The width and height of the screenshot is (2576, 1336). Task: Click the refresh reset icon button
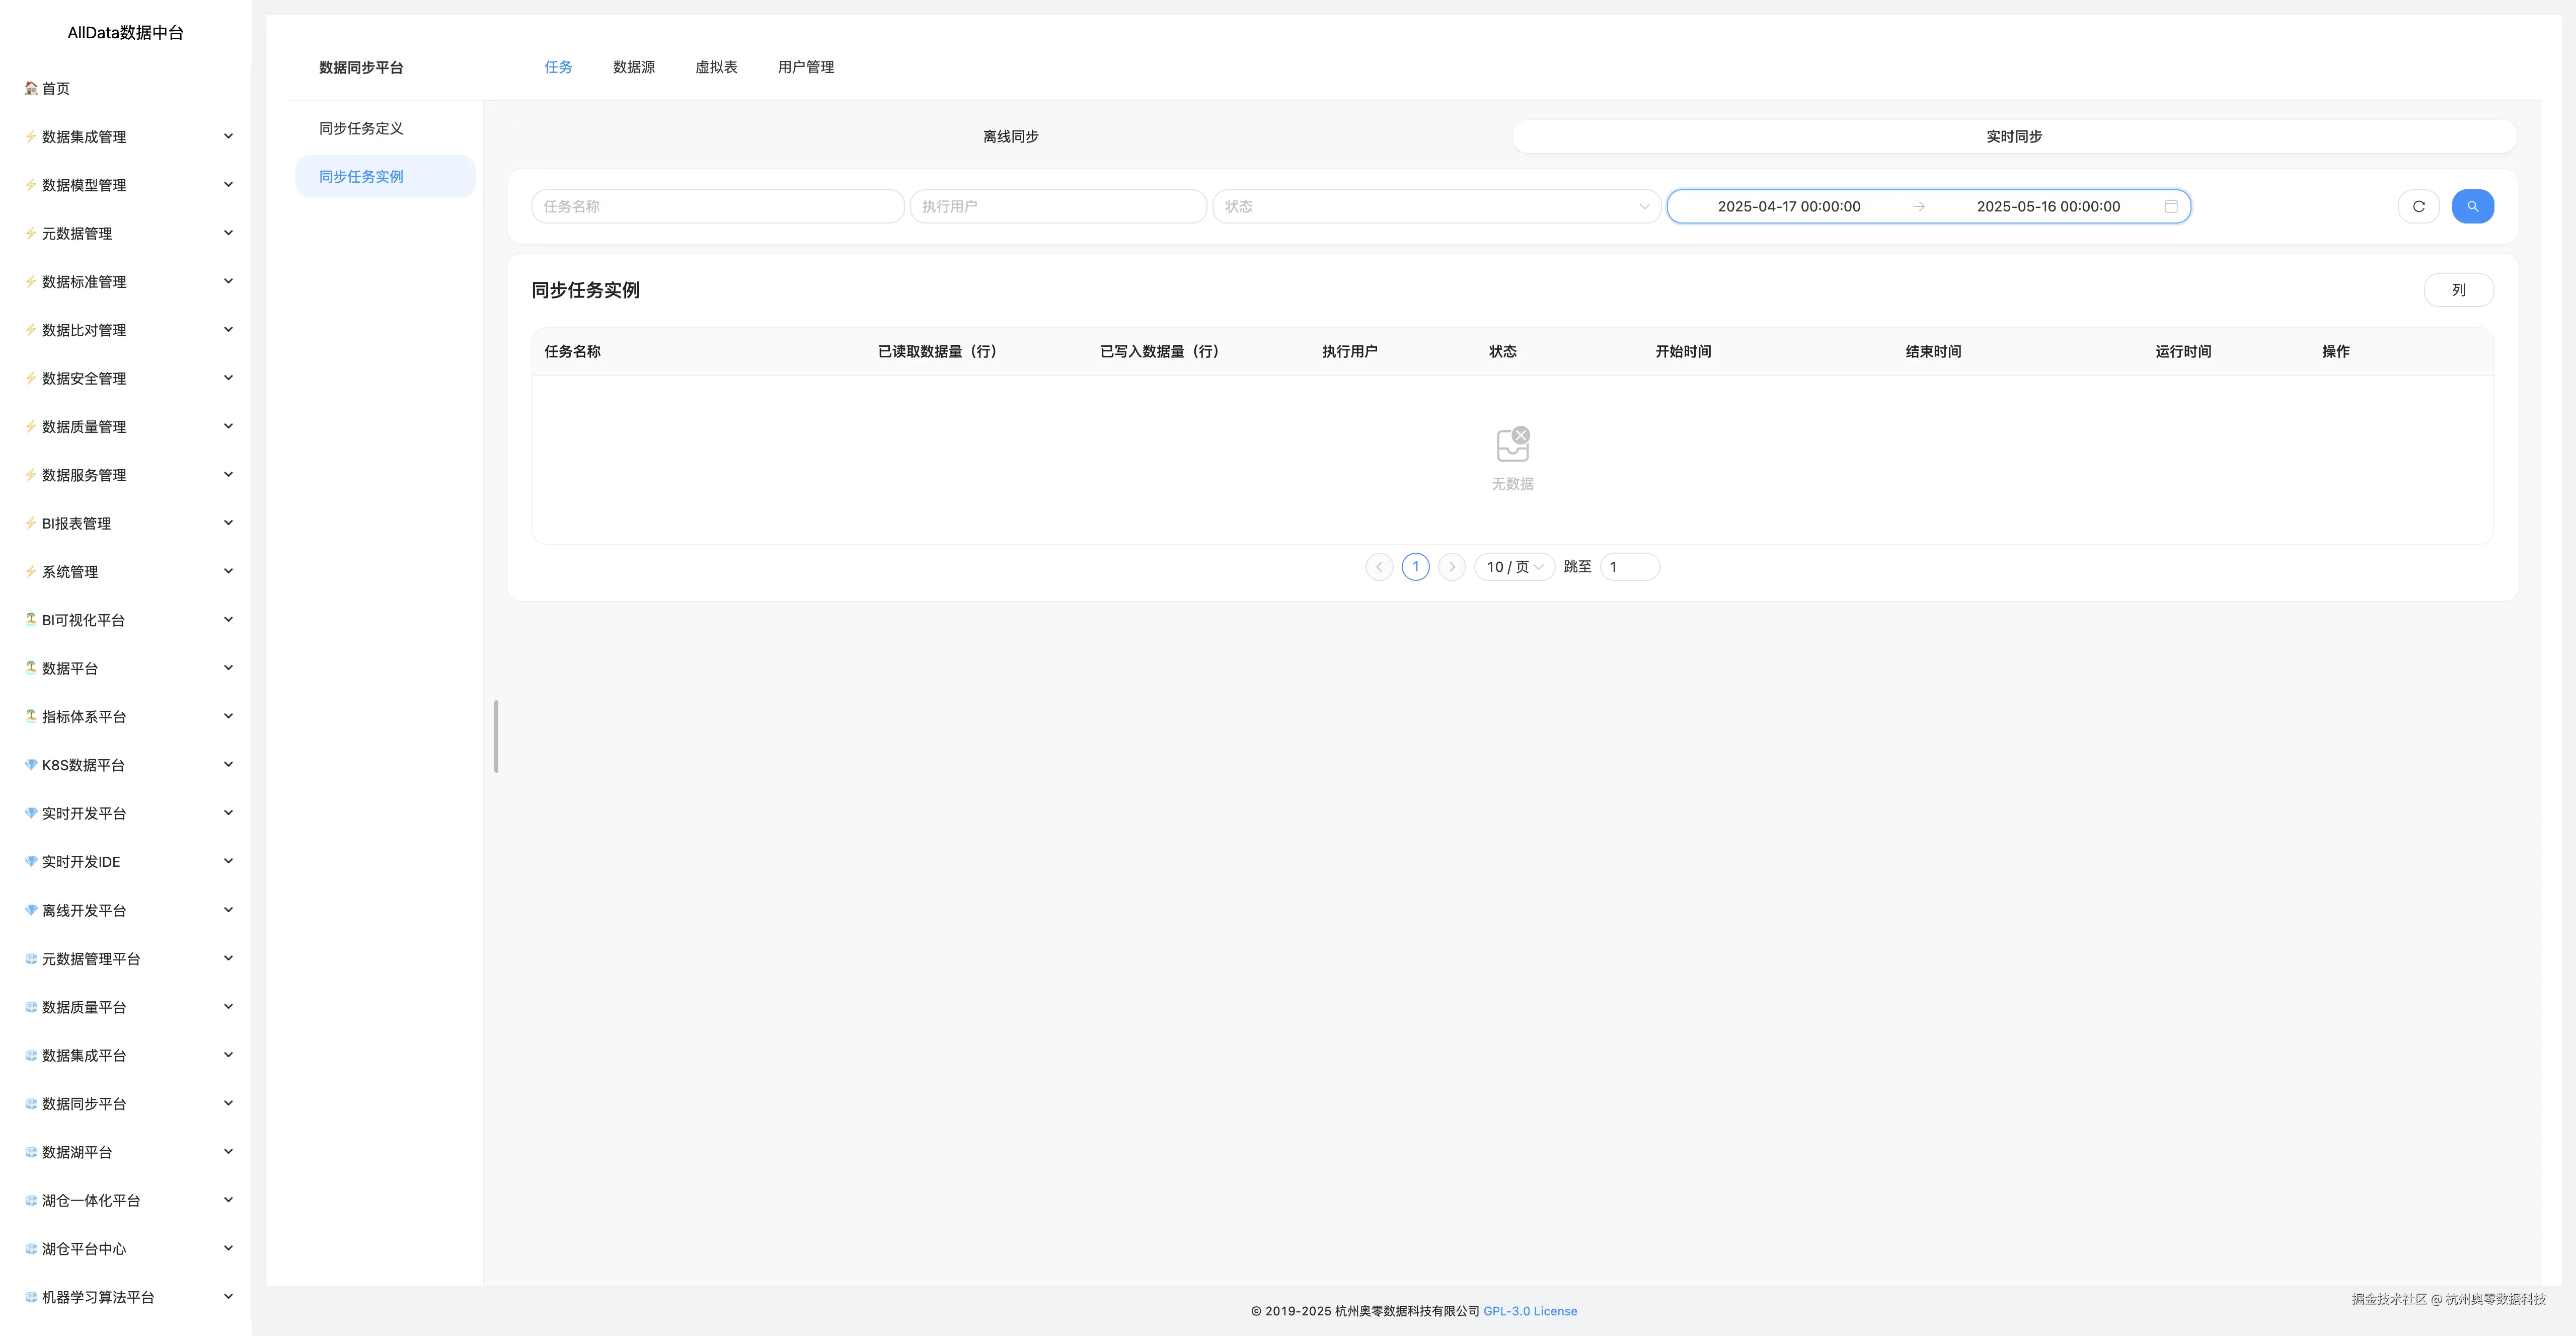(x=2418, y=206)
